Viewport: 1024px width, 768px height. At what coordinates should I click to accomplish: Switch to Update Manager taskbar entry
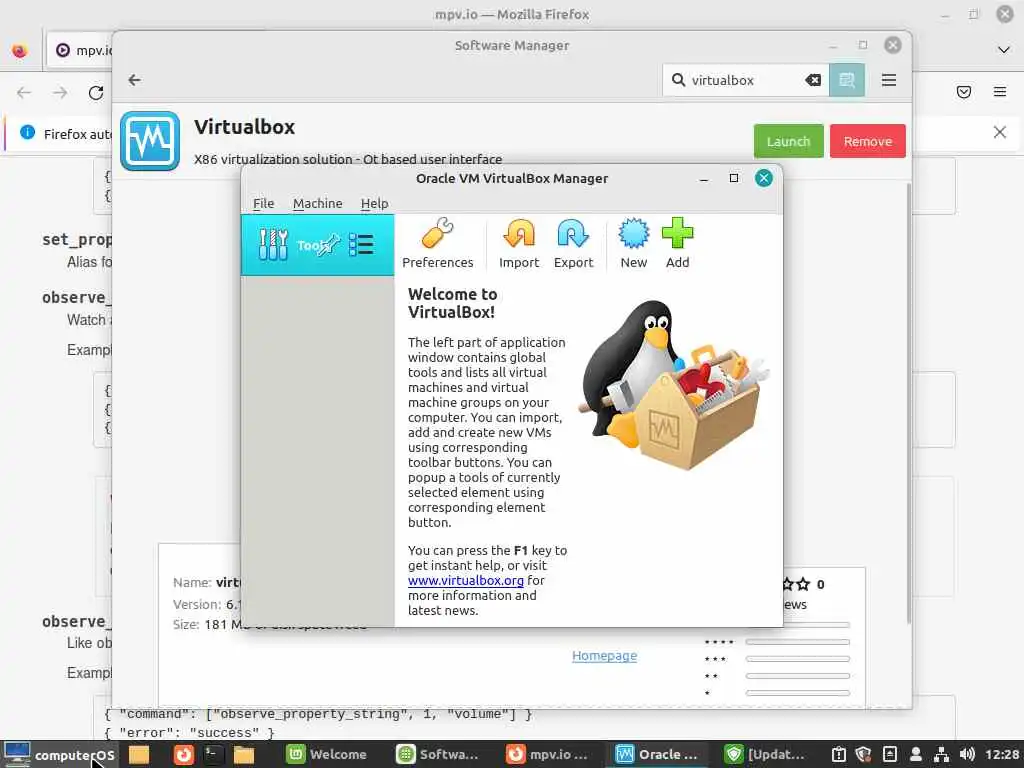point(765,754)
